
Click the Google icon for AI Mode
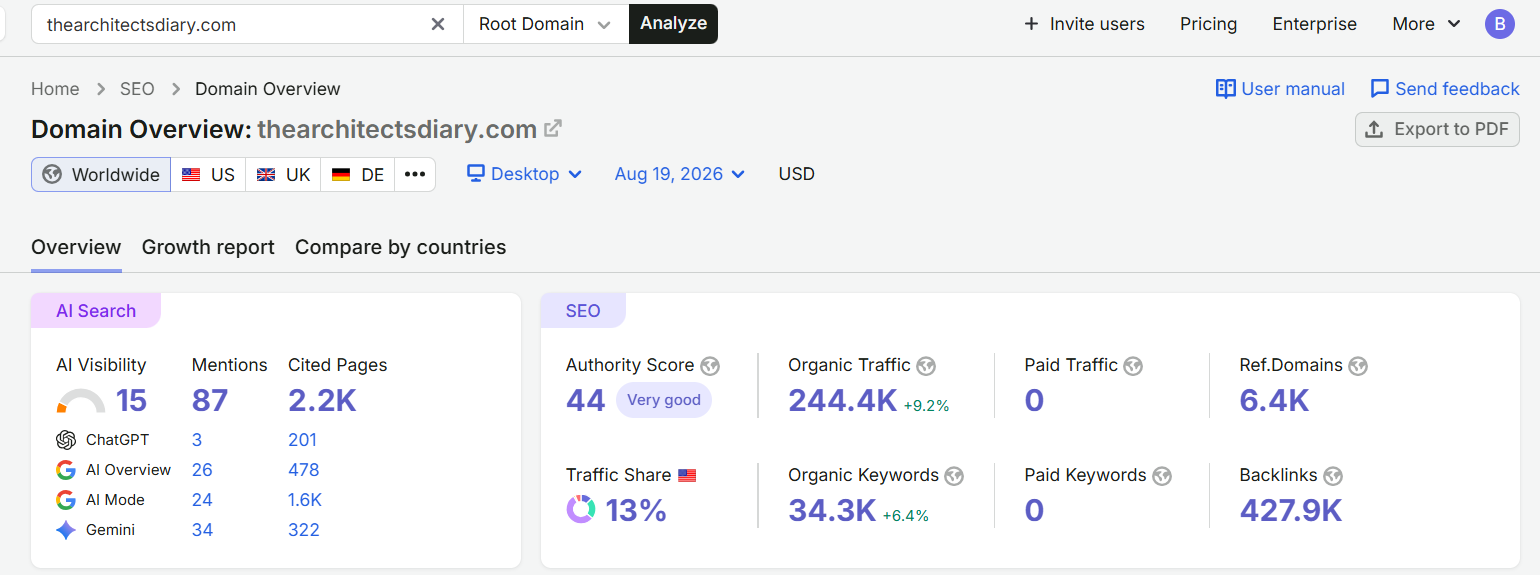pyautogui.click(x=66, y=500)
